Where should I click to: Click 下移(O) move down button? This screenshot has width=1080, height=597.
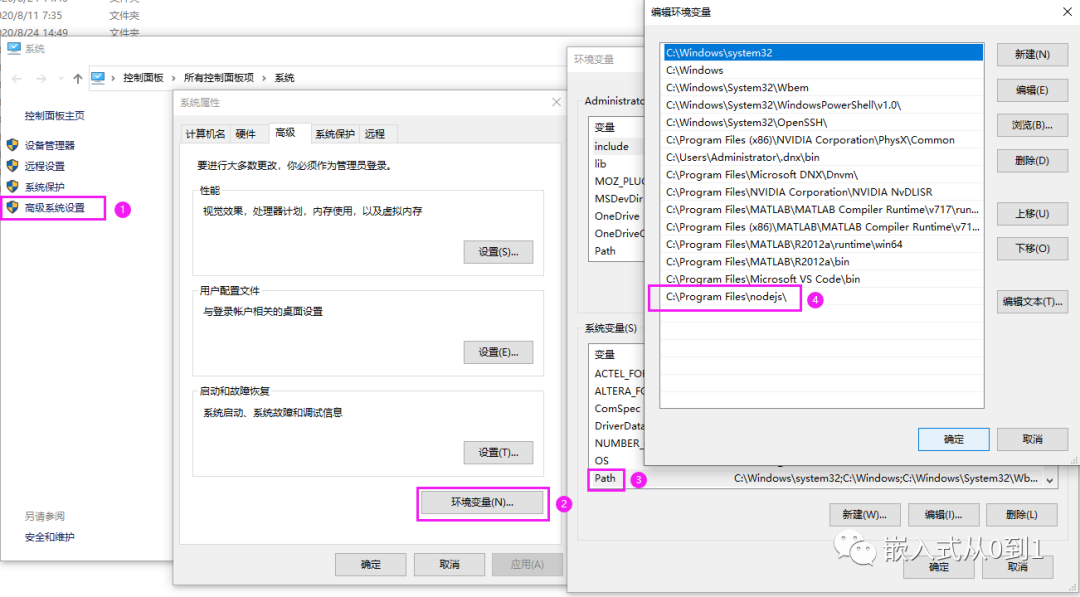pos(1032,249)
